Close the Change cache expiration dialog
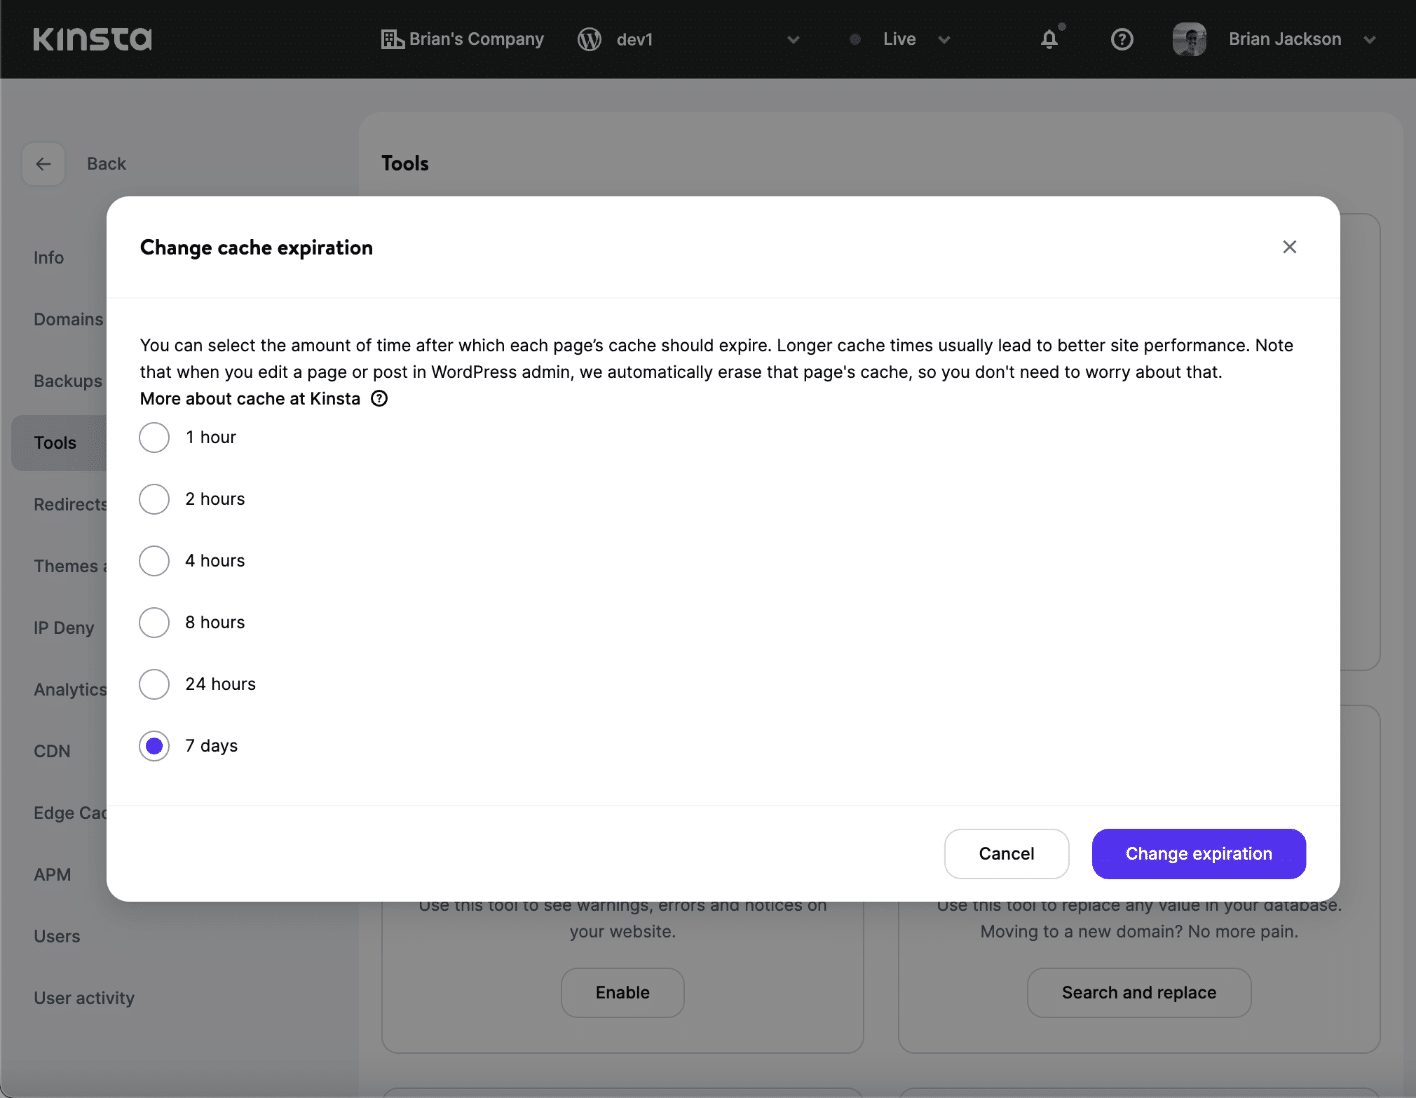Image resolution: width=1416 pixels, height=1098 pixels. tap(1289, 247)
